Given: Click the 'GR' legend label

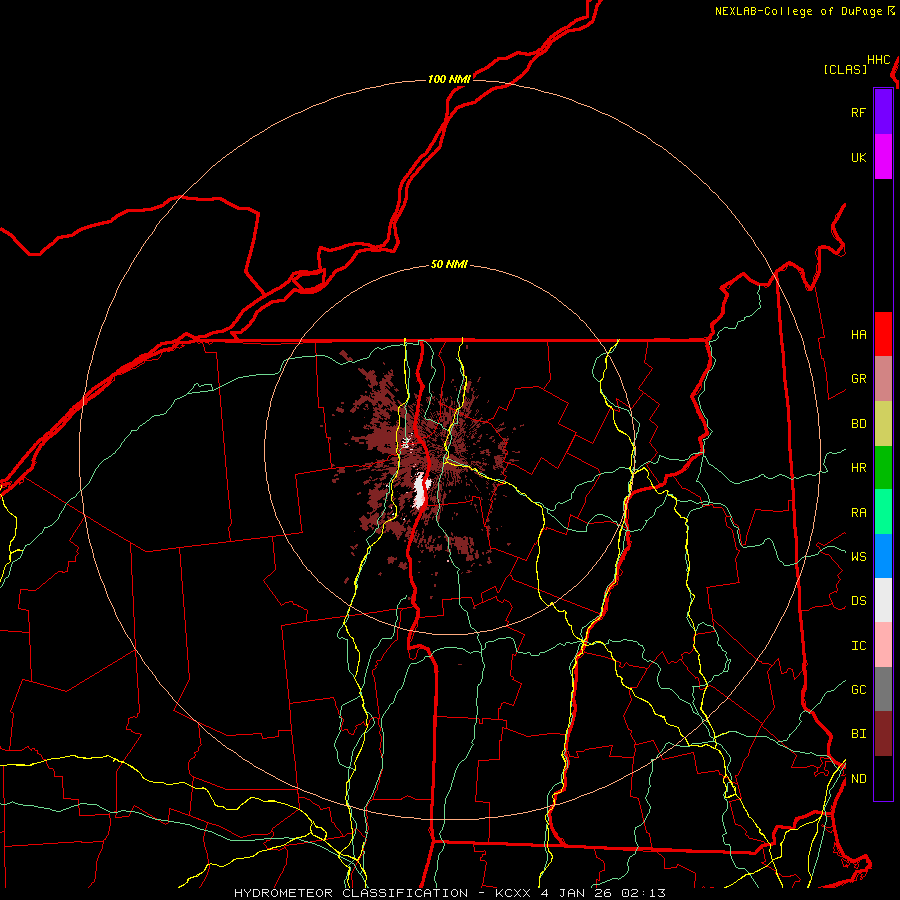Looking at the screenshot, I should [x=858, y=379].
